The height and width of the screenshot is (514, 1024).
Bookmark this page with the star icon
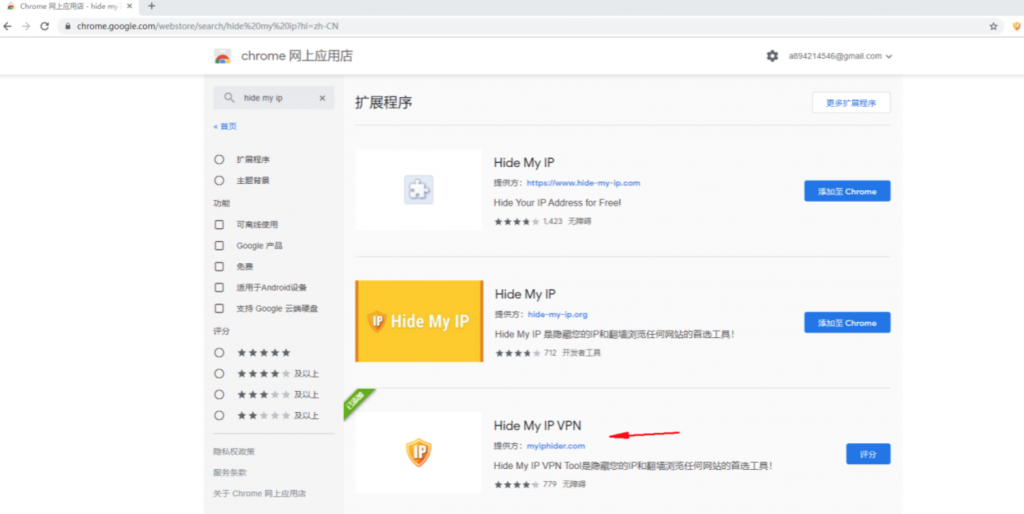993,27
